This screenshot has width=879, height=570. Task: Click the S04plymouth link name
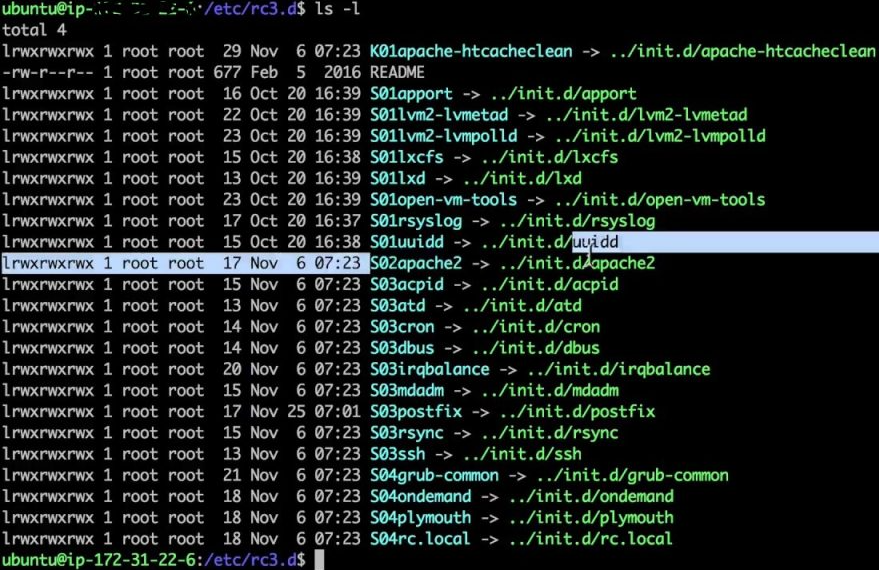pyautogui.click(x=420, y=518)
